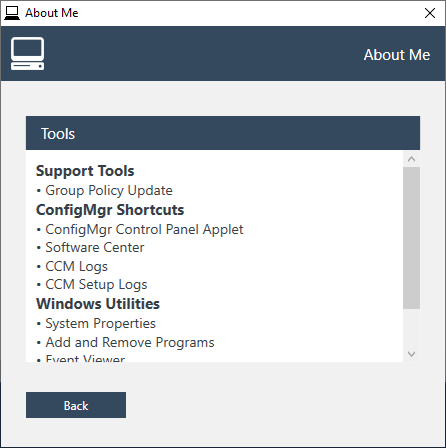This screenshot has width=446, height=448.
Task: Click the Tools panel header
Action: click(x=223, y=133)
